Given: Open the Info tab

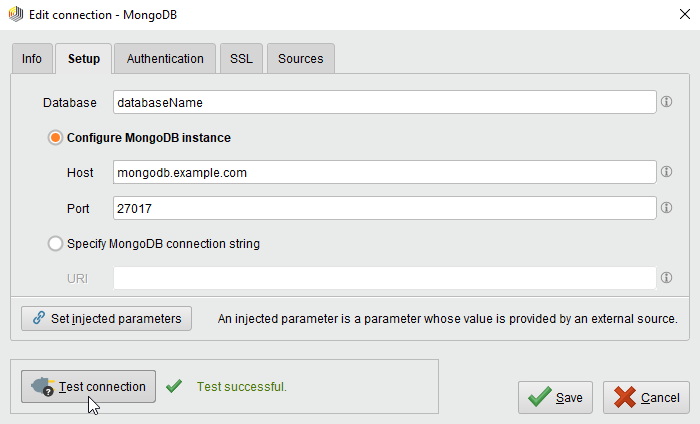Looking at the screenshot, I should coord(32,59).
